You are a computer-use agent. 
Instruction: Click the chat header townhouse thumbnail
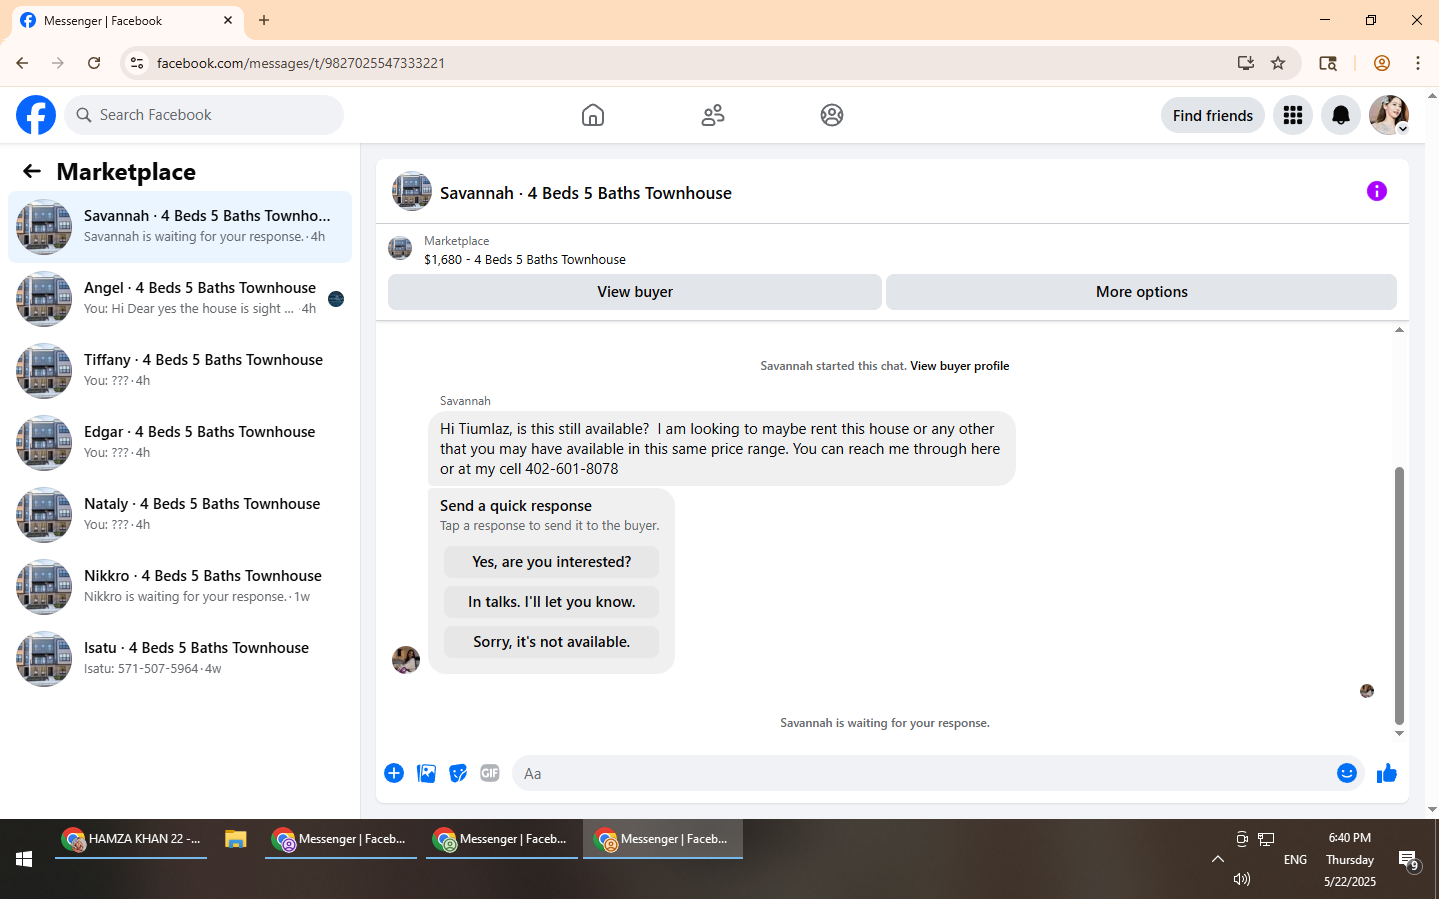pyautogui.click(x=412, y=191)
